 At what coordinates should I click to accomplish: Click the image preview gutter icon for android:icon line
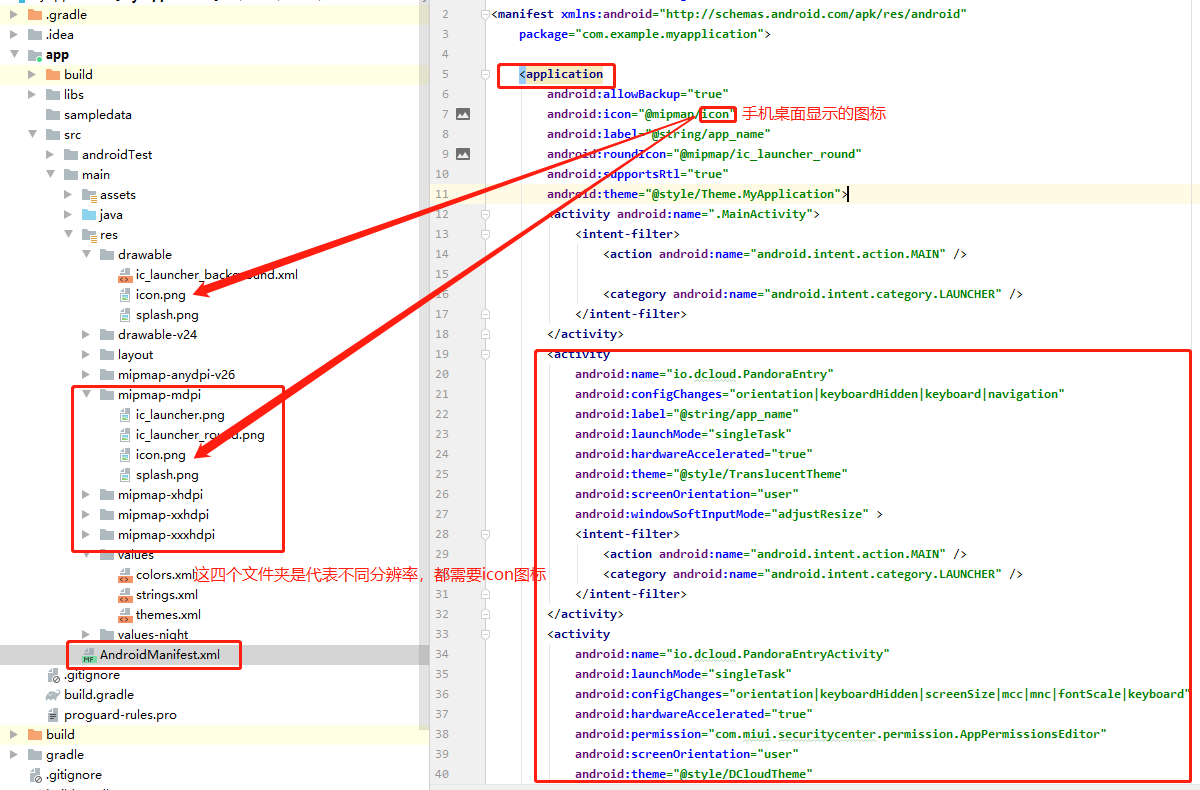462,114
